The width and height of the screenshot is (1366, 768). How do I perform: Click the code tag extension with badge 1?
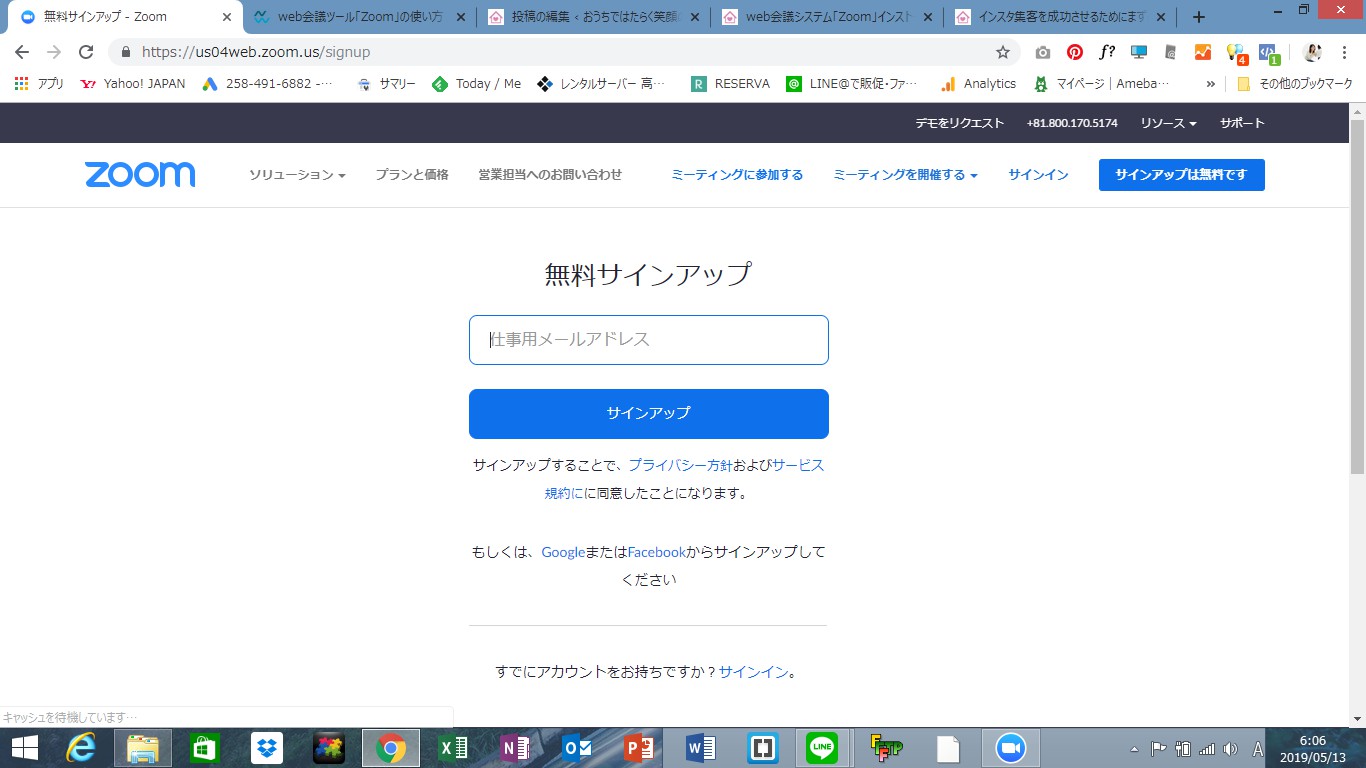coord(1268,53)
